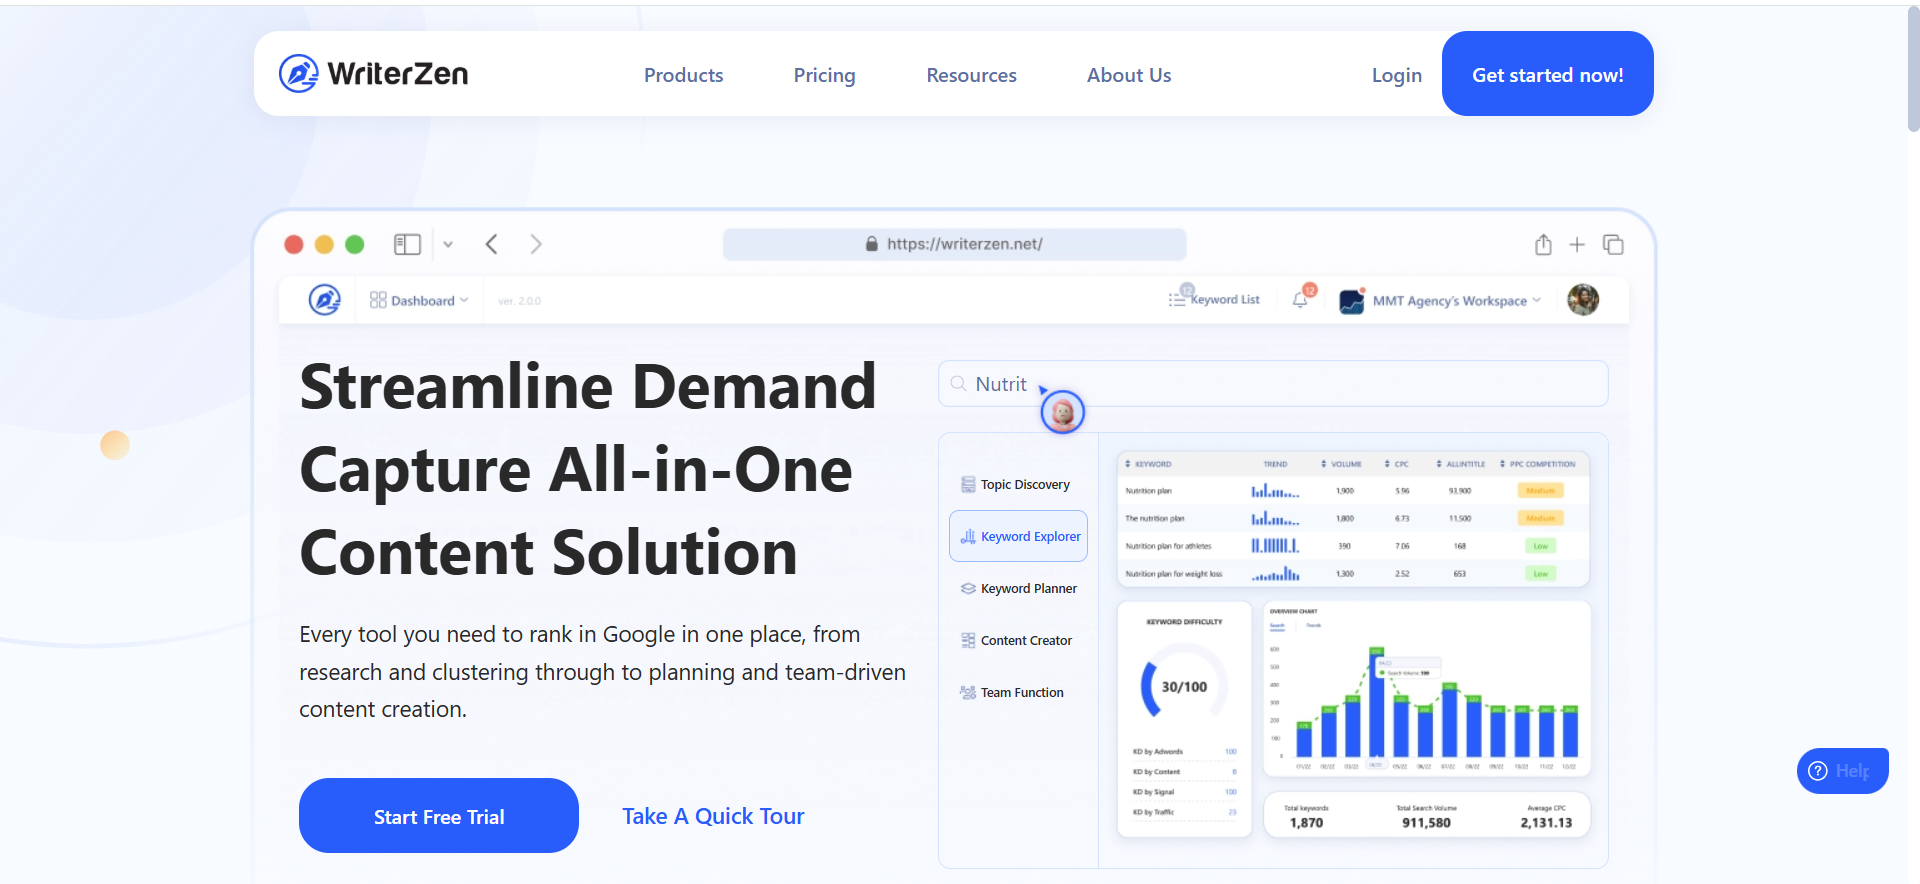Expand the sidebar dropdown chevron in mock browser
1920x884 pixels.
click(x=448, y=244)
